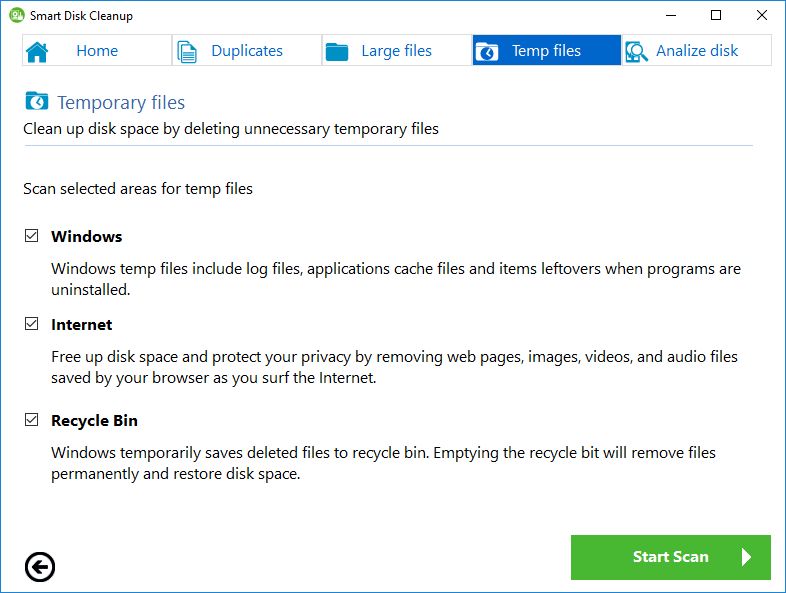Screen dimensions: 786x593
Task: Maximize the Smart Disk Cleanup window
Action: tap(716, 16)
